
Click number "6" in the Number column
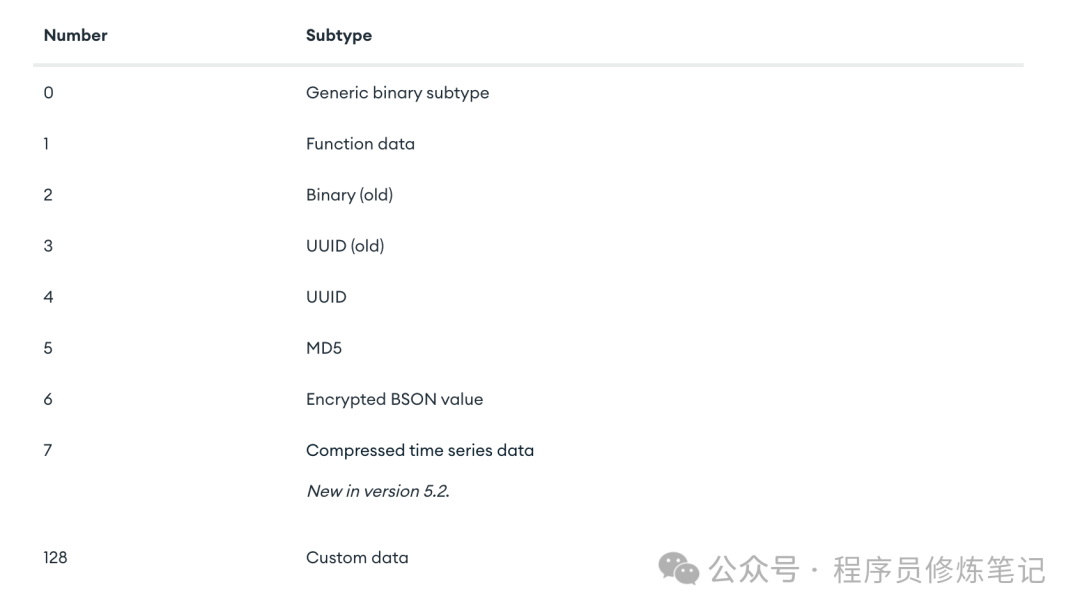pos(48,399)
